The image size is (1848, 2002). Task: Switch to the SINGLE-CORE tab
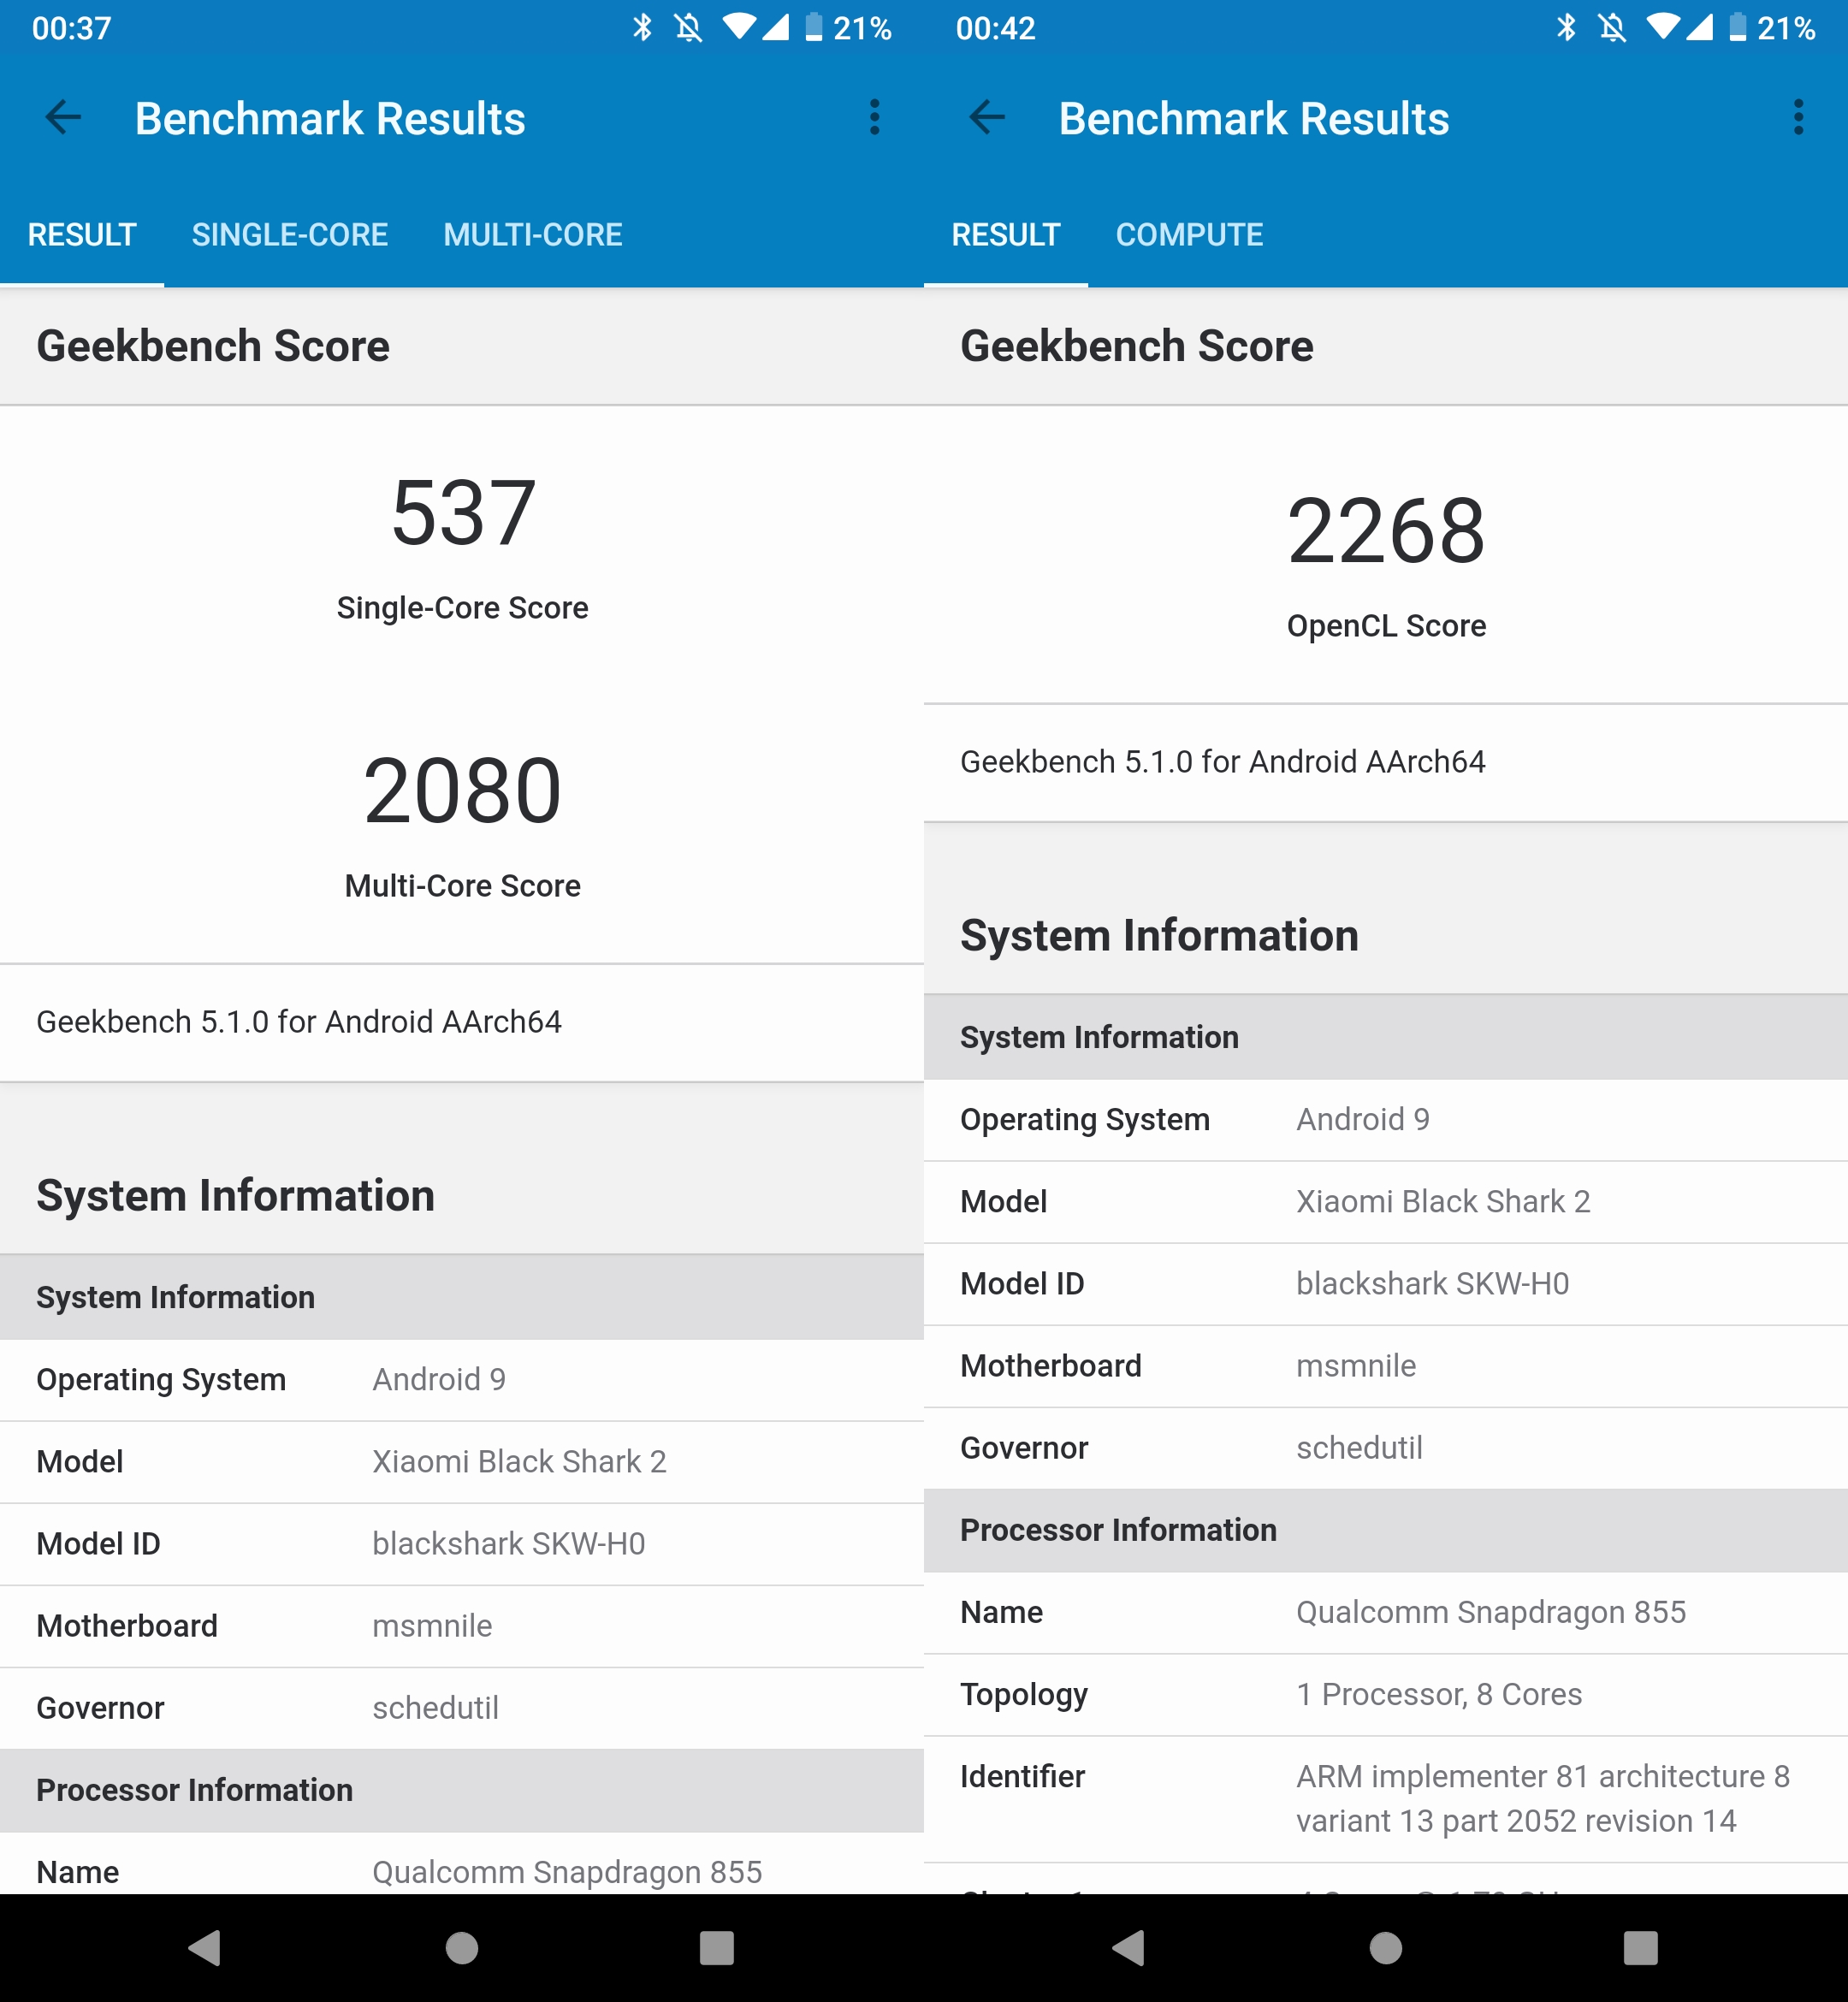pyautogui.click(x=289, y=235)
